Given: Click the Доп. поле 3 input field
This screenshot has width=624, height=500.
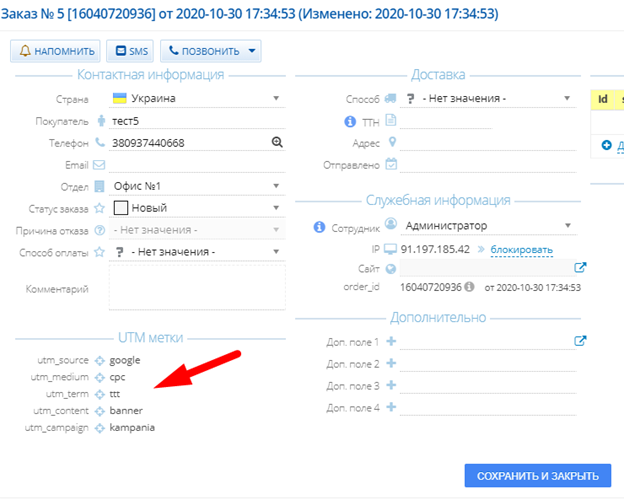Looking at the screenshot, I should [x=488, y=385].
